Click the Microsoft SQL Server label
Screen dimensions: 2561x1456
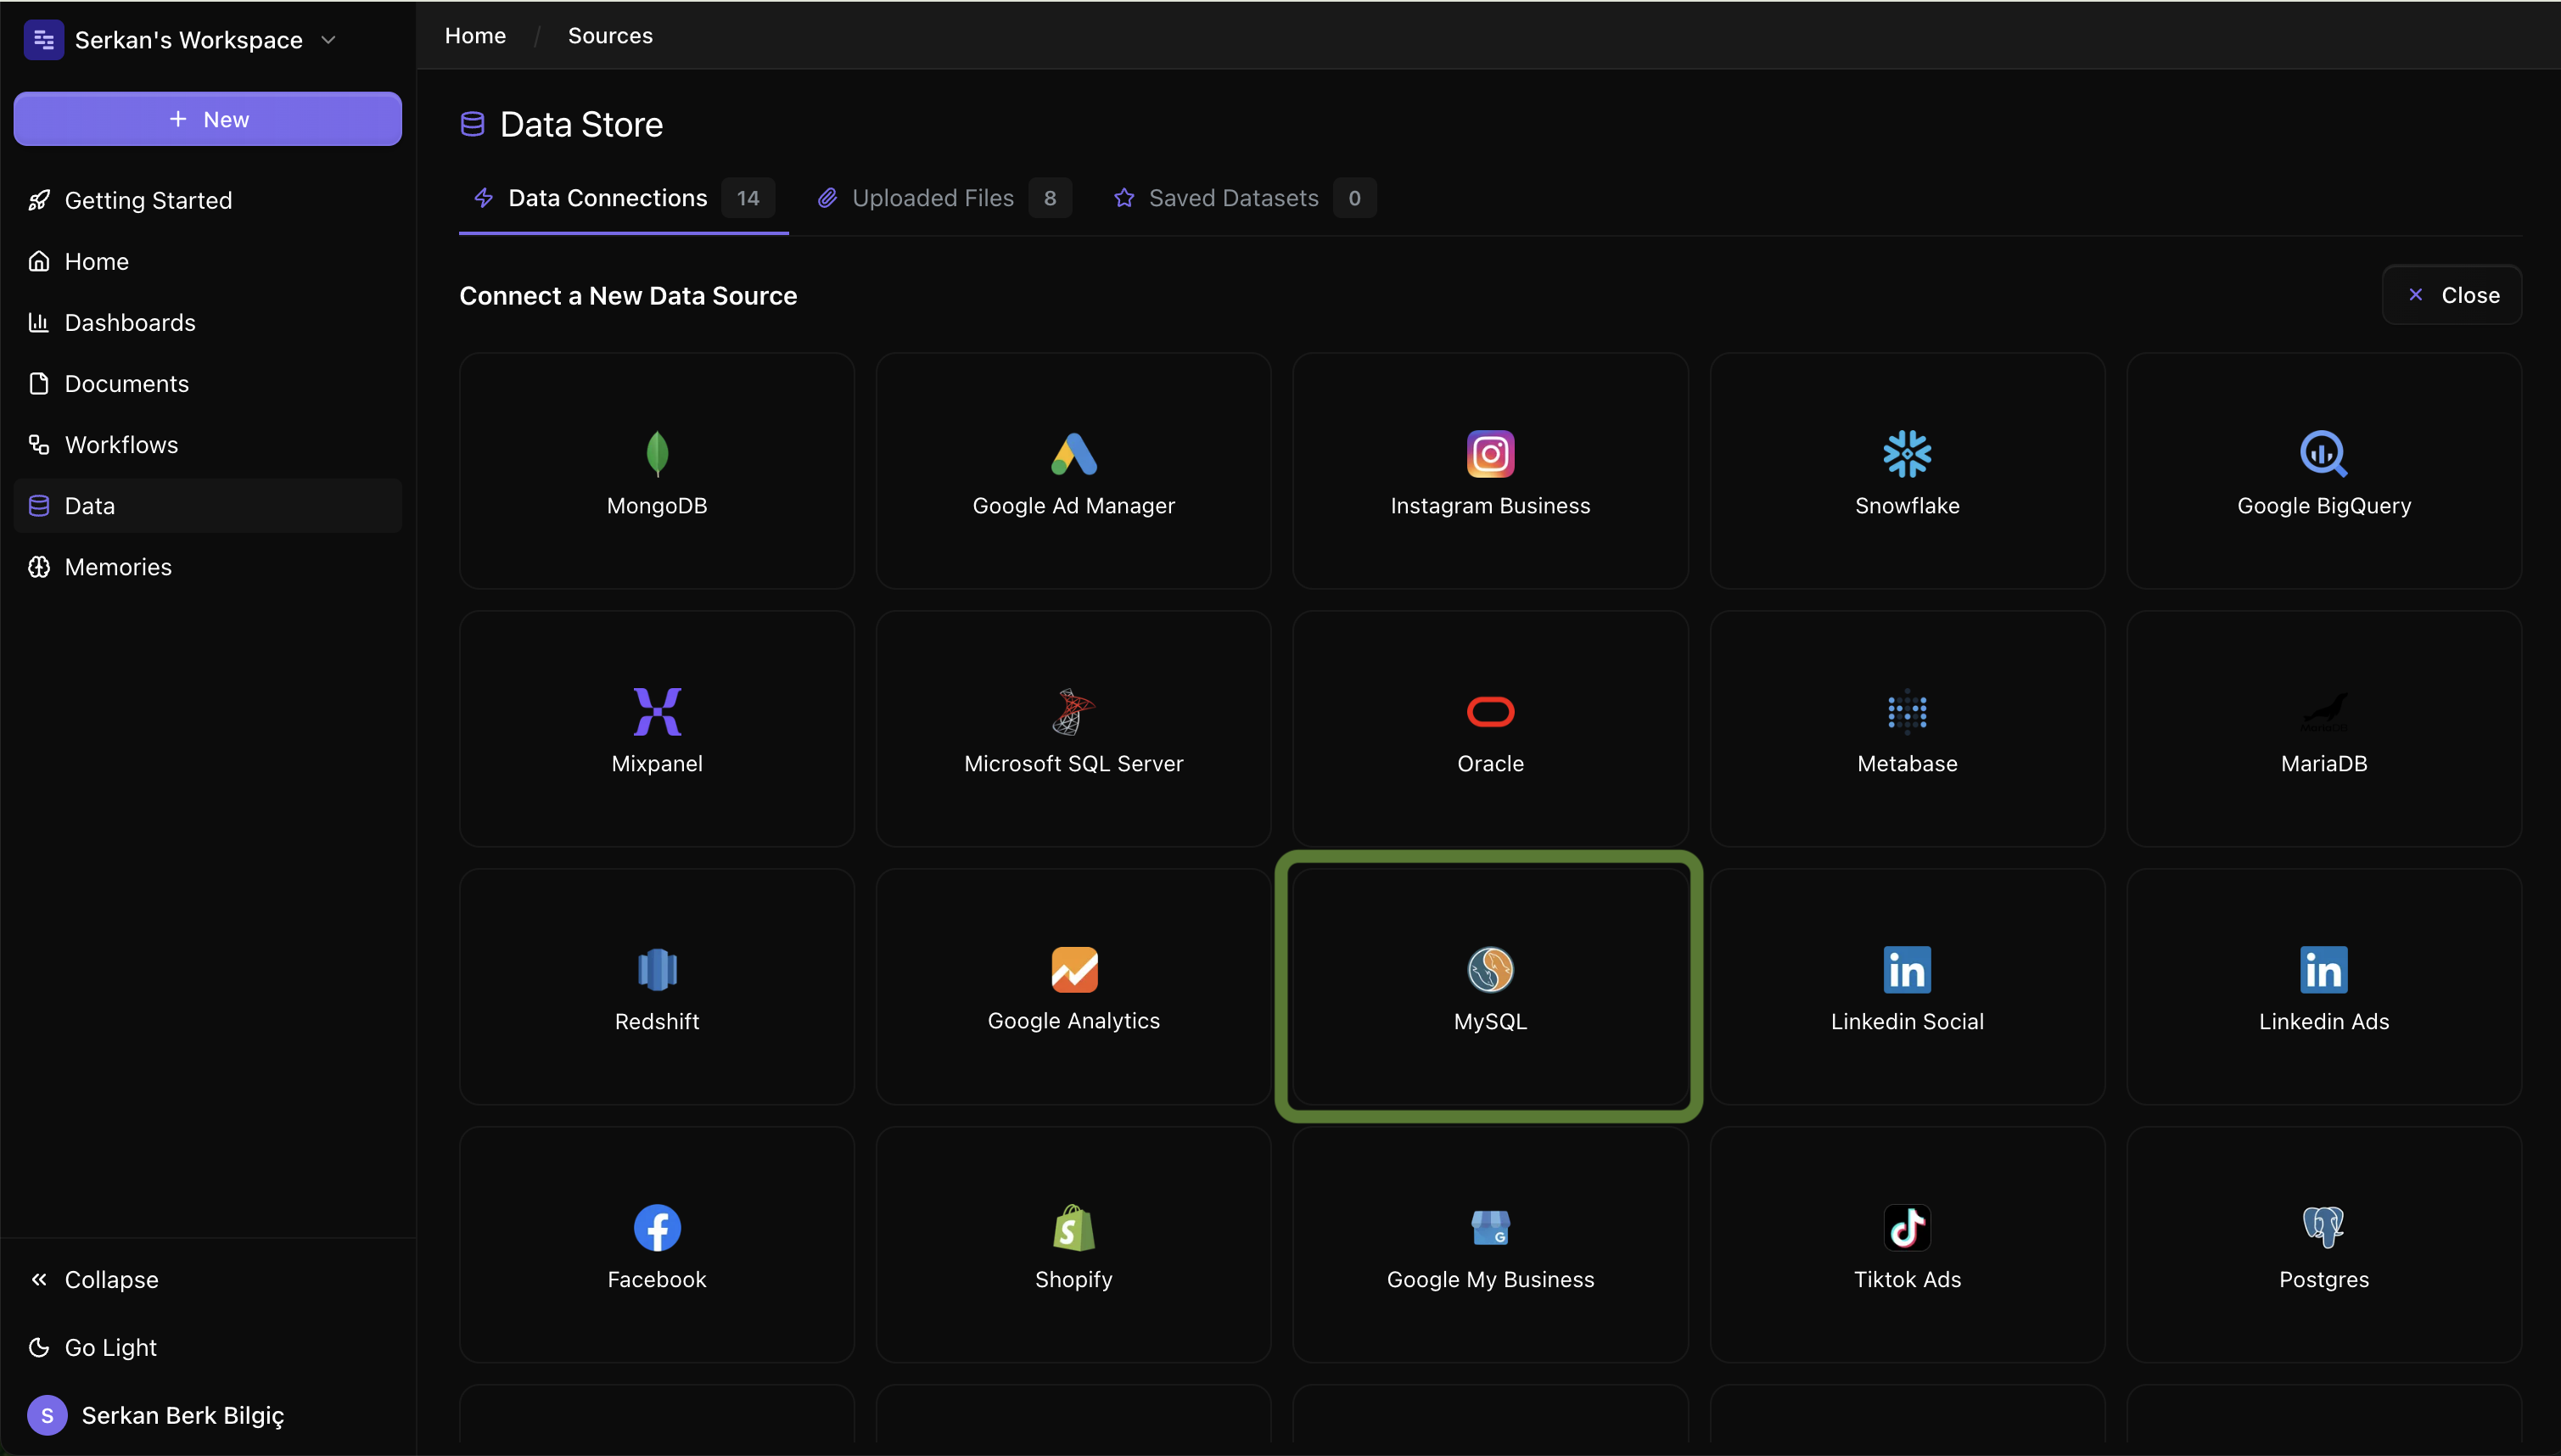[1074, 763]
